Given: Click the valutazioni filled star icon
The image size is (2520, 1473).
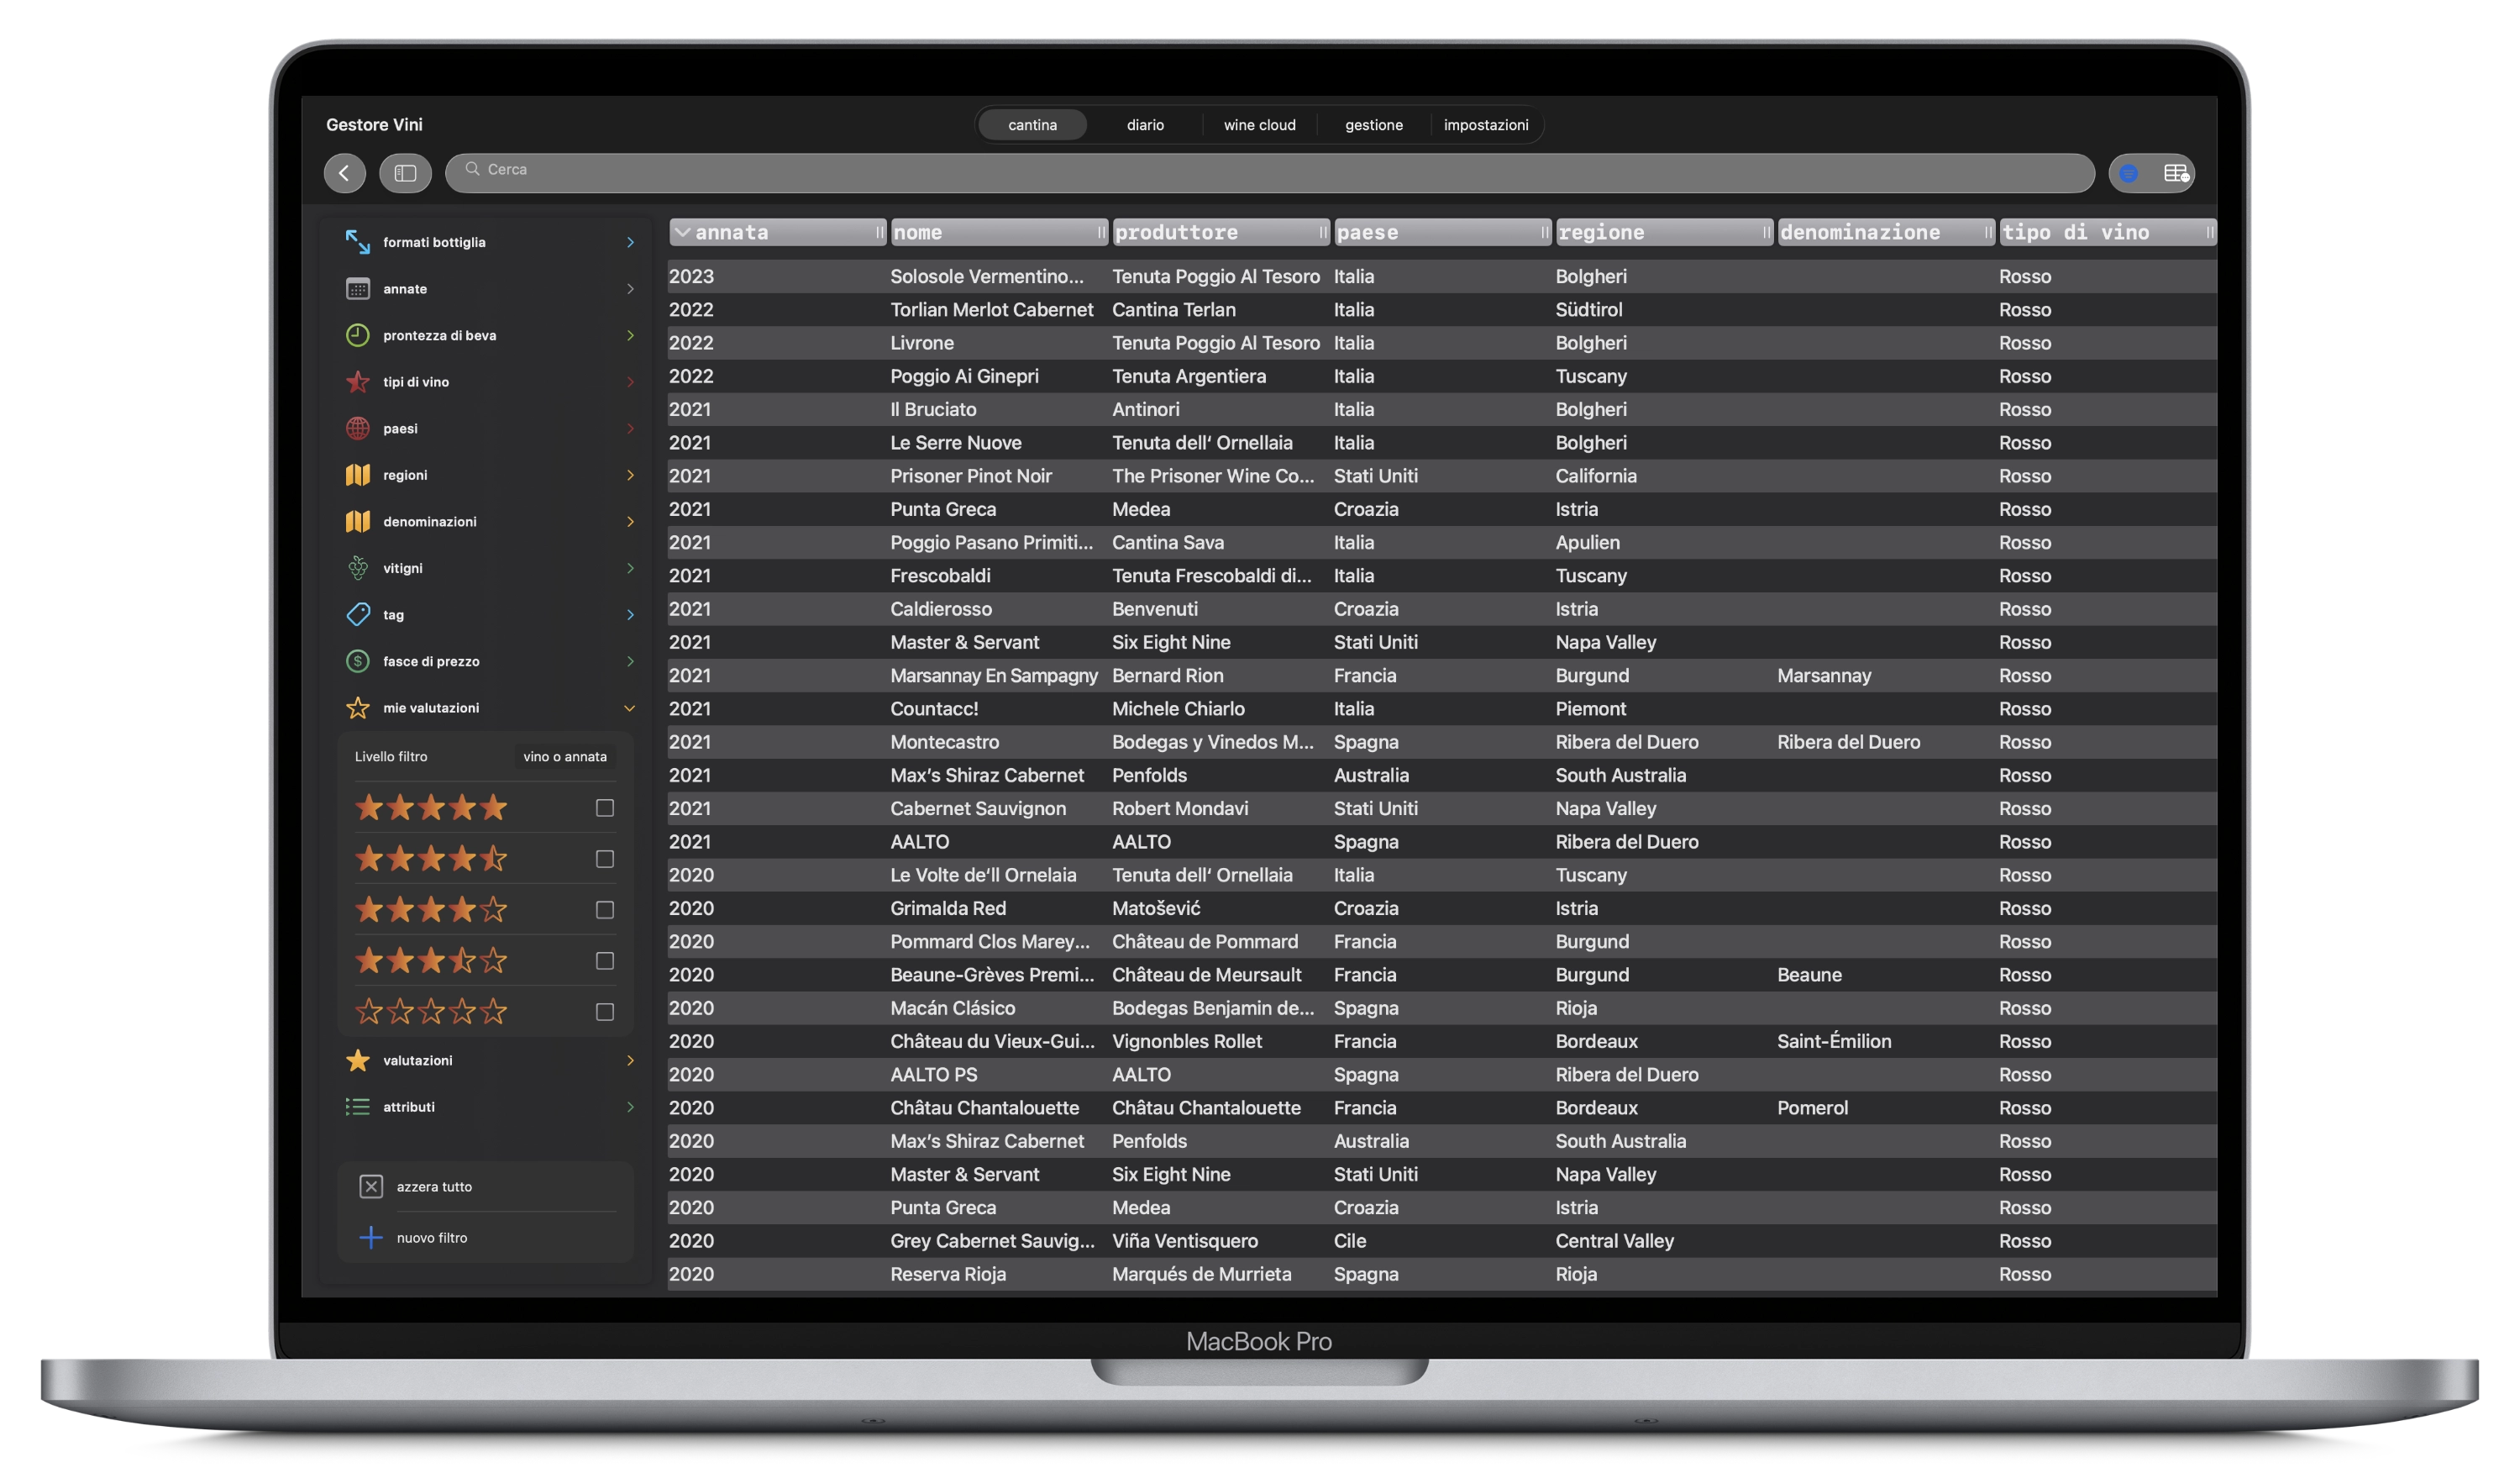Looking at the screenshot, I should click(x=357, y=1060).
